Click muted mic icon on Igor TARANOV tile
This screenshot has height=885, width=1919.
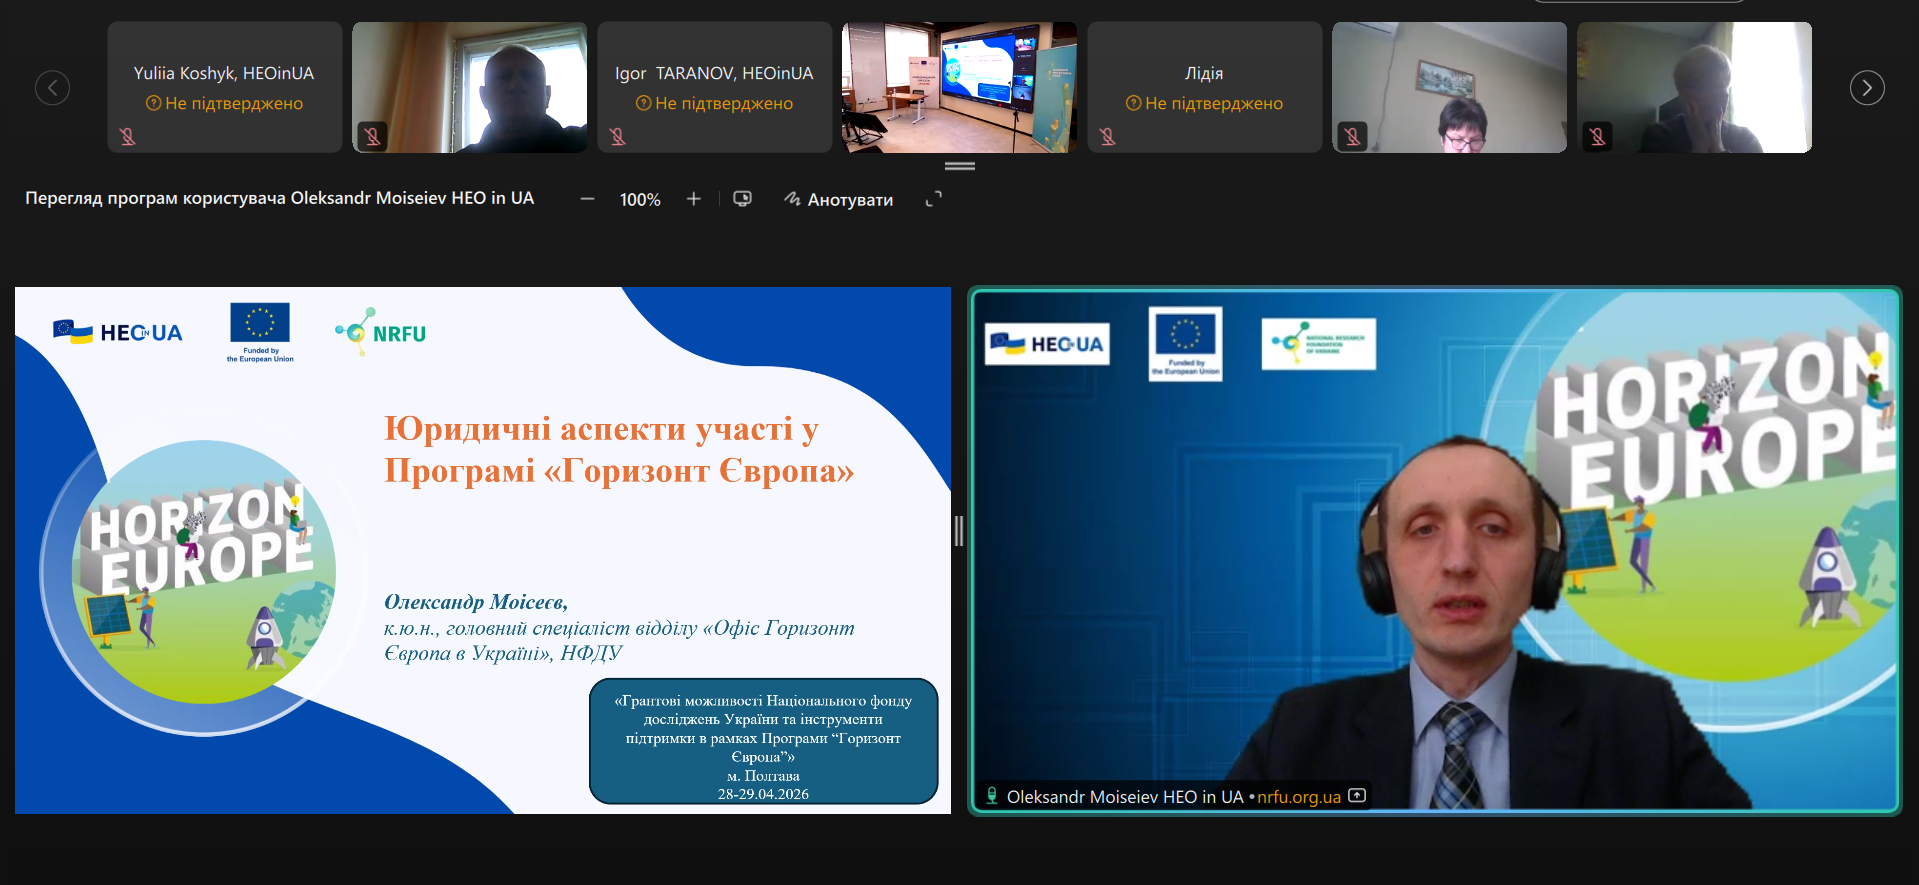(618, 136)
